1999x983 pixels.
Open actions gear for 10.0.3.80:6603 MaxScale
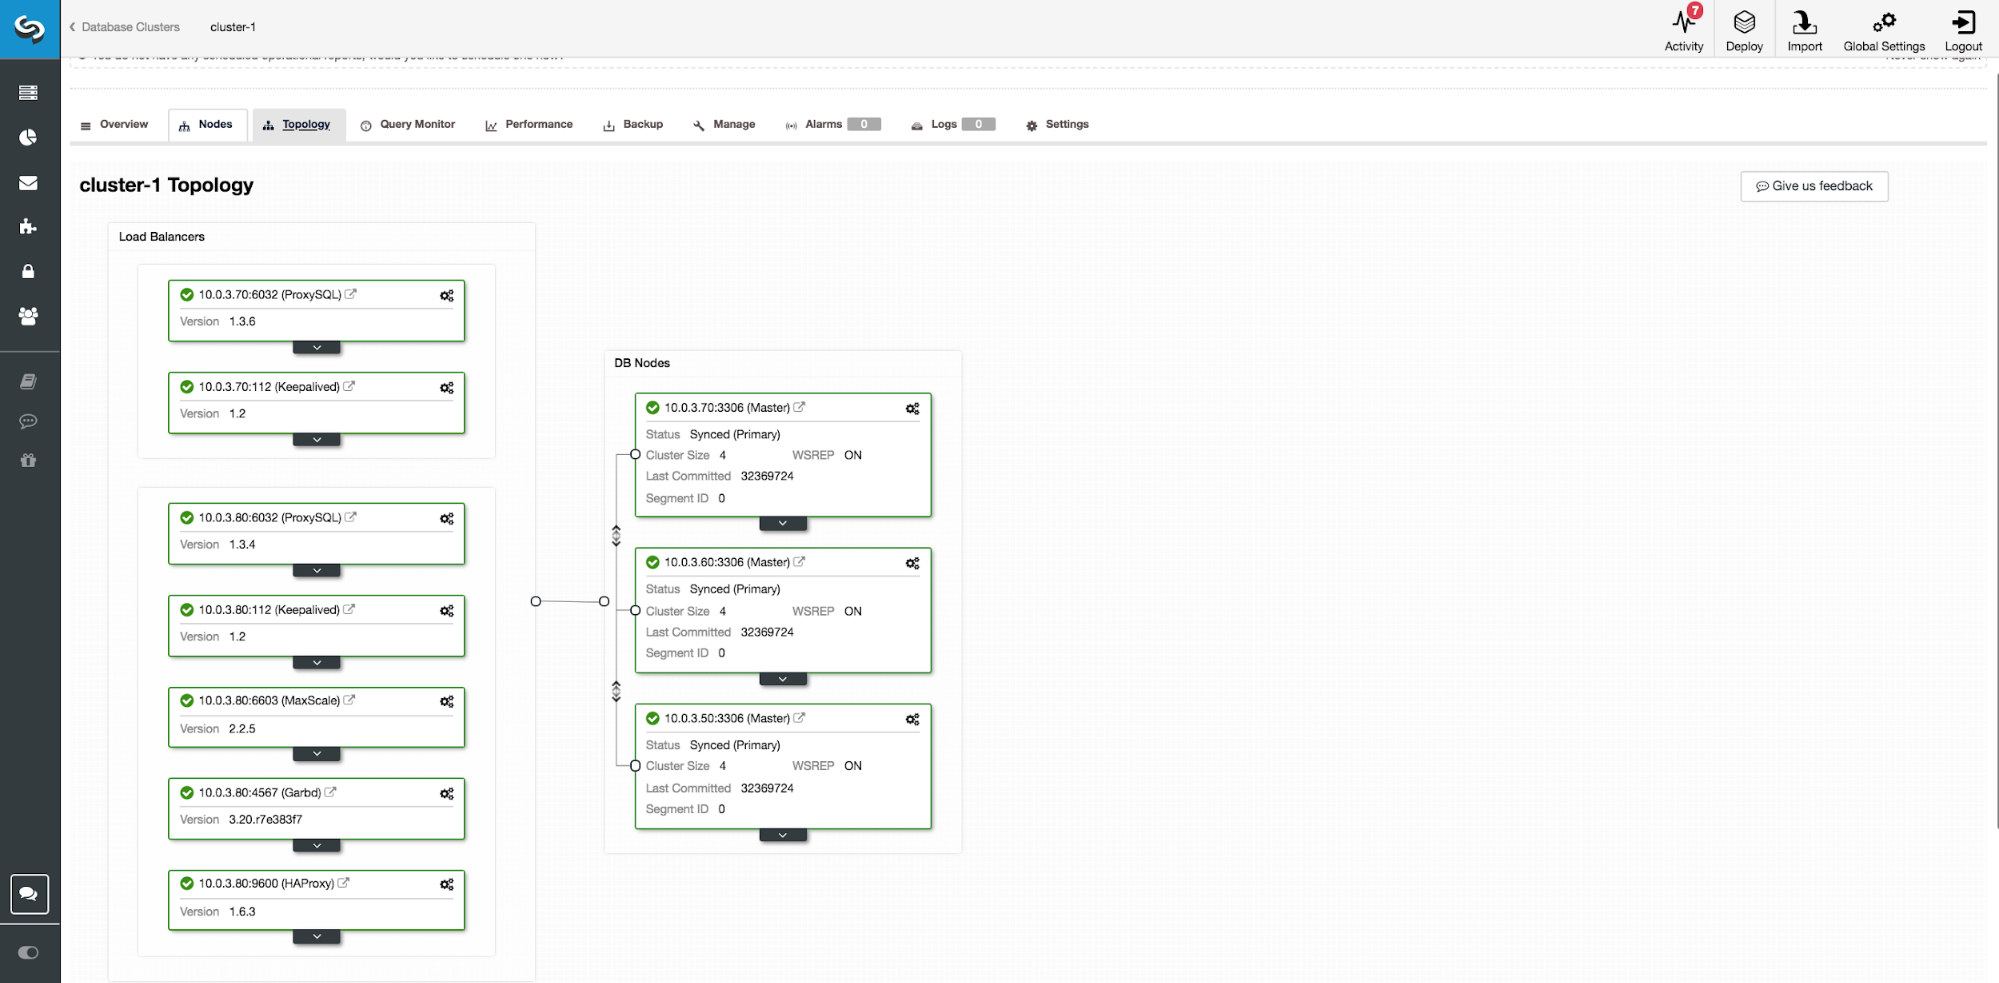tap(447, 702)
